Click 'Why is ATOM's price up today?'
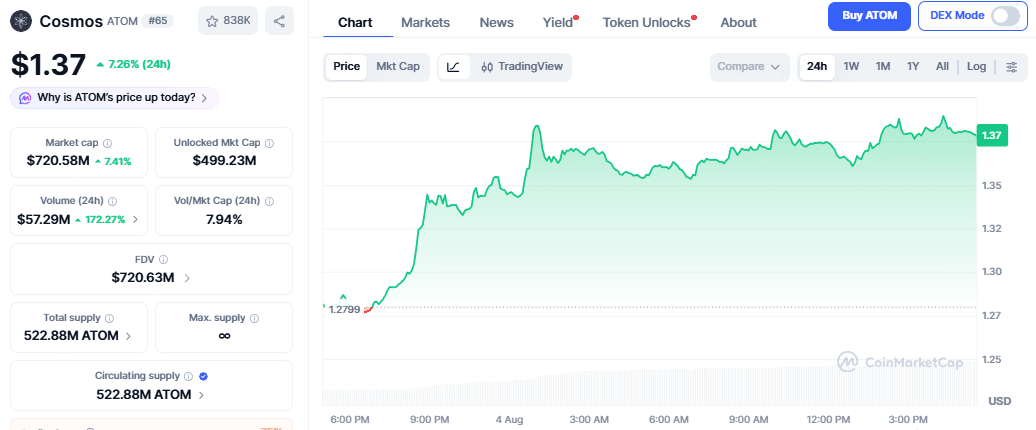 116,98
